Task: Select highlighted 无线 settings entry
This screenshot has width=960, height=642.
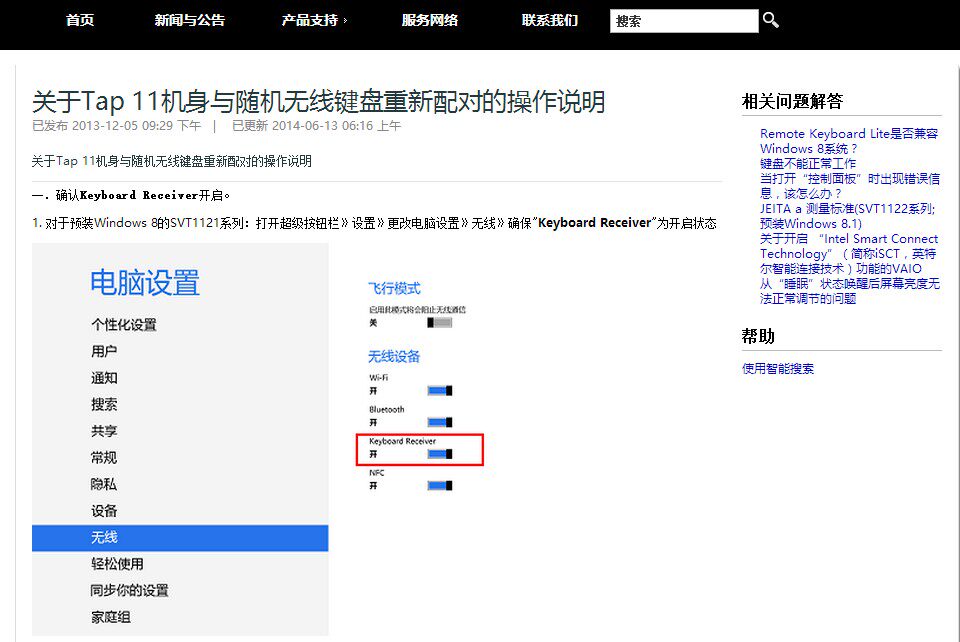Action: 180,538
